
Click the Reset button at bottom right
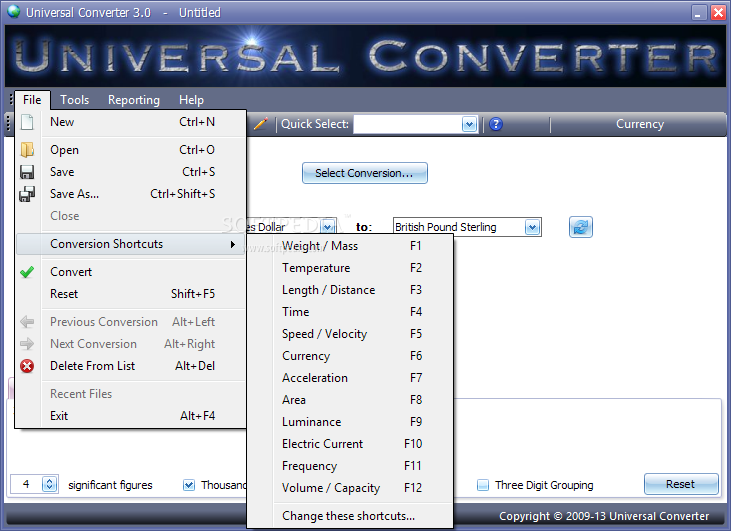[x=681, y=484]
